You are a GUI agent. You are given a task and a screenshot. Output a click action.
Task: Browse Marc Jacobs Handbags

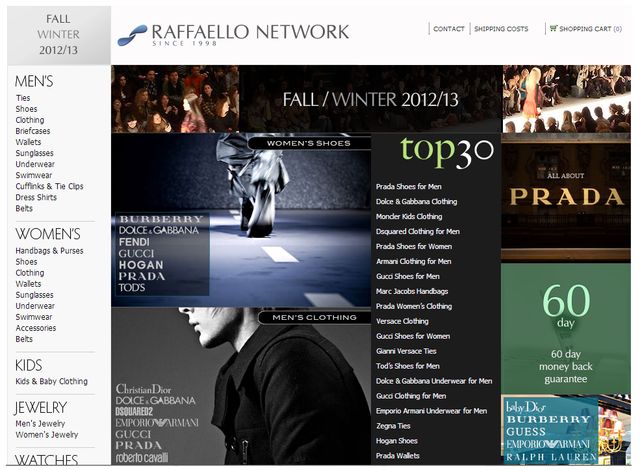click(x=412, y=291)
